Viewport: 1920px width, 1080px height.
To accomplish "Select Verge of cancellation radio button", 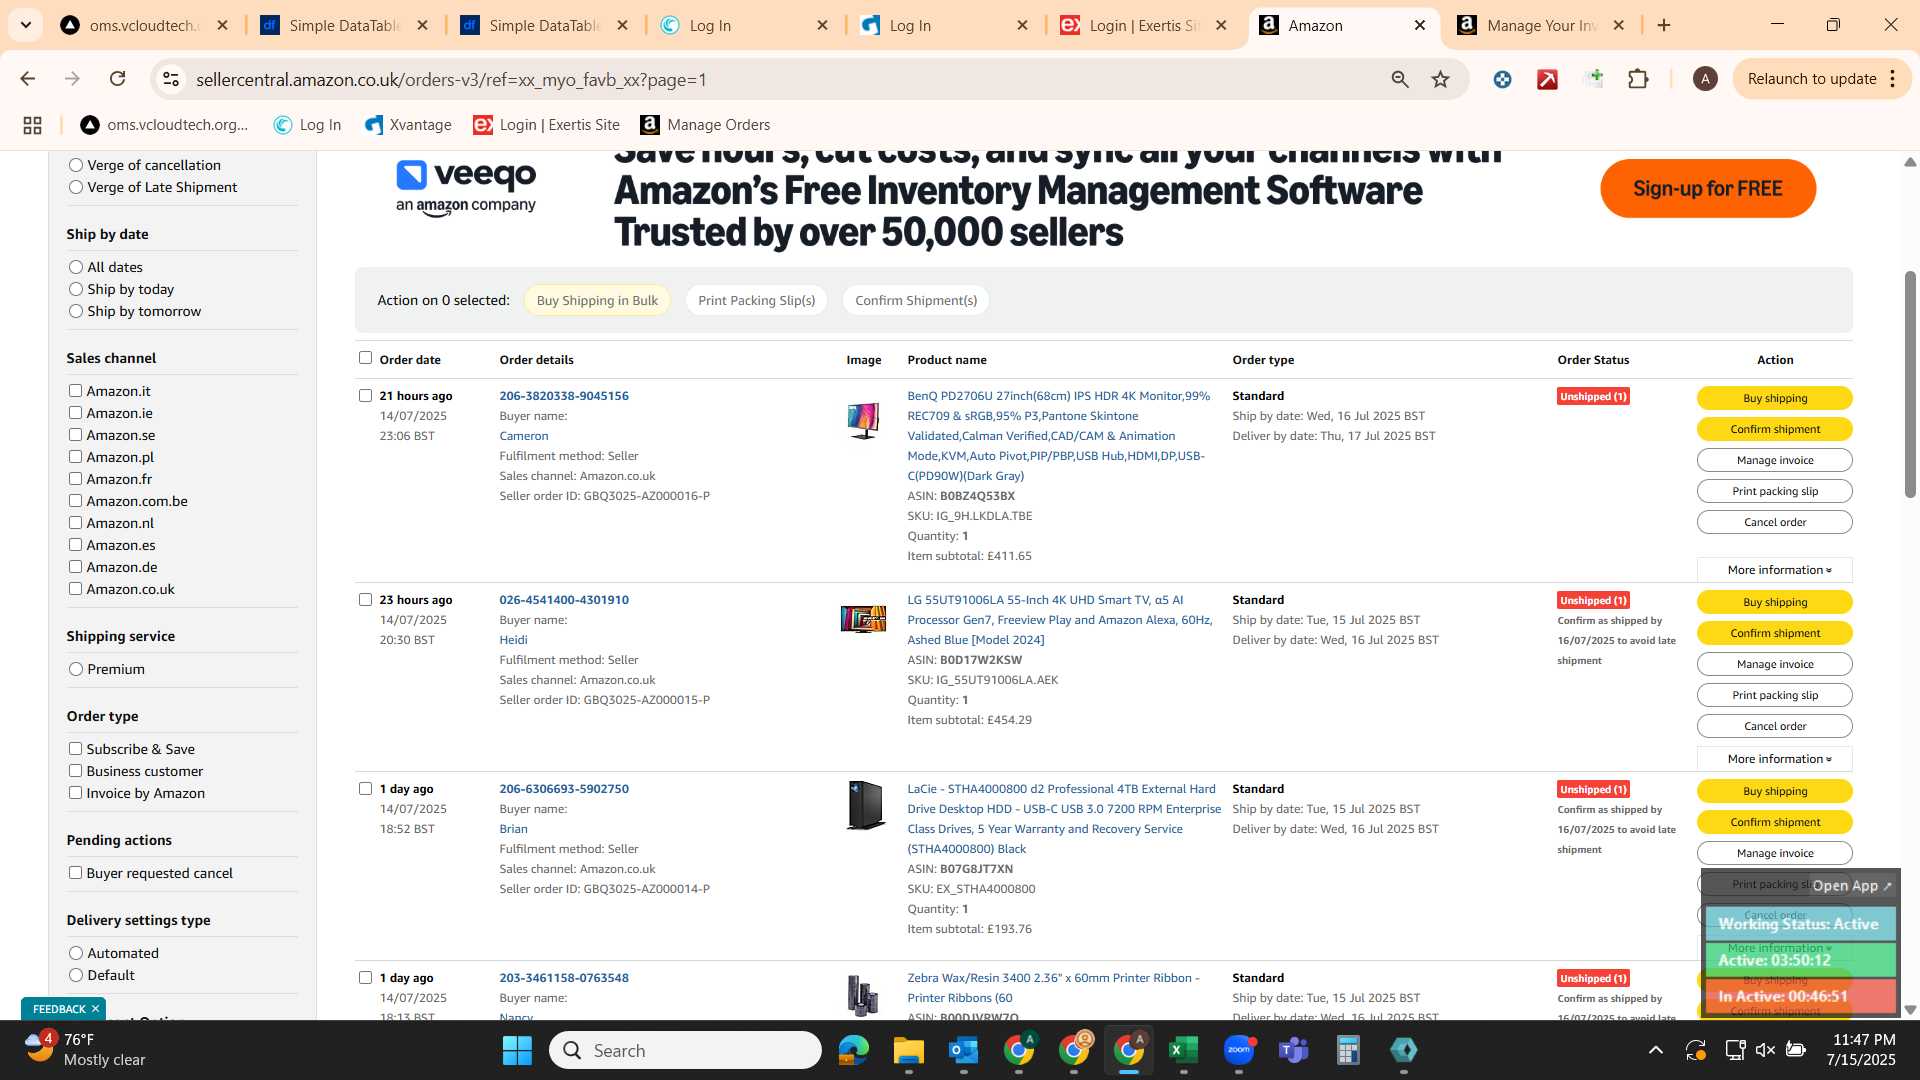I will (76, 165).
